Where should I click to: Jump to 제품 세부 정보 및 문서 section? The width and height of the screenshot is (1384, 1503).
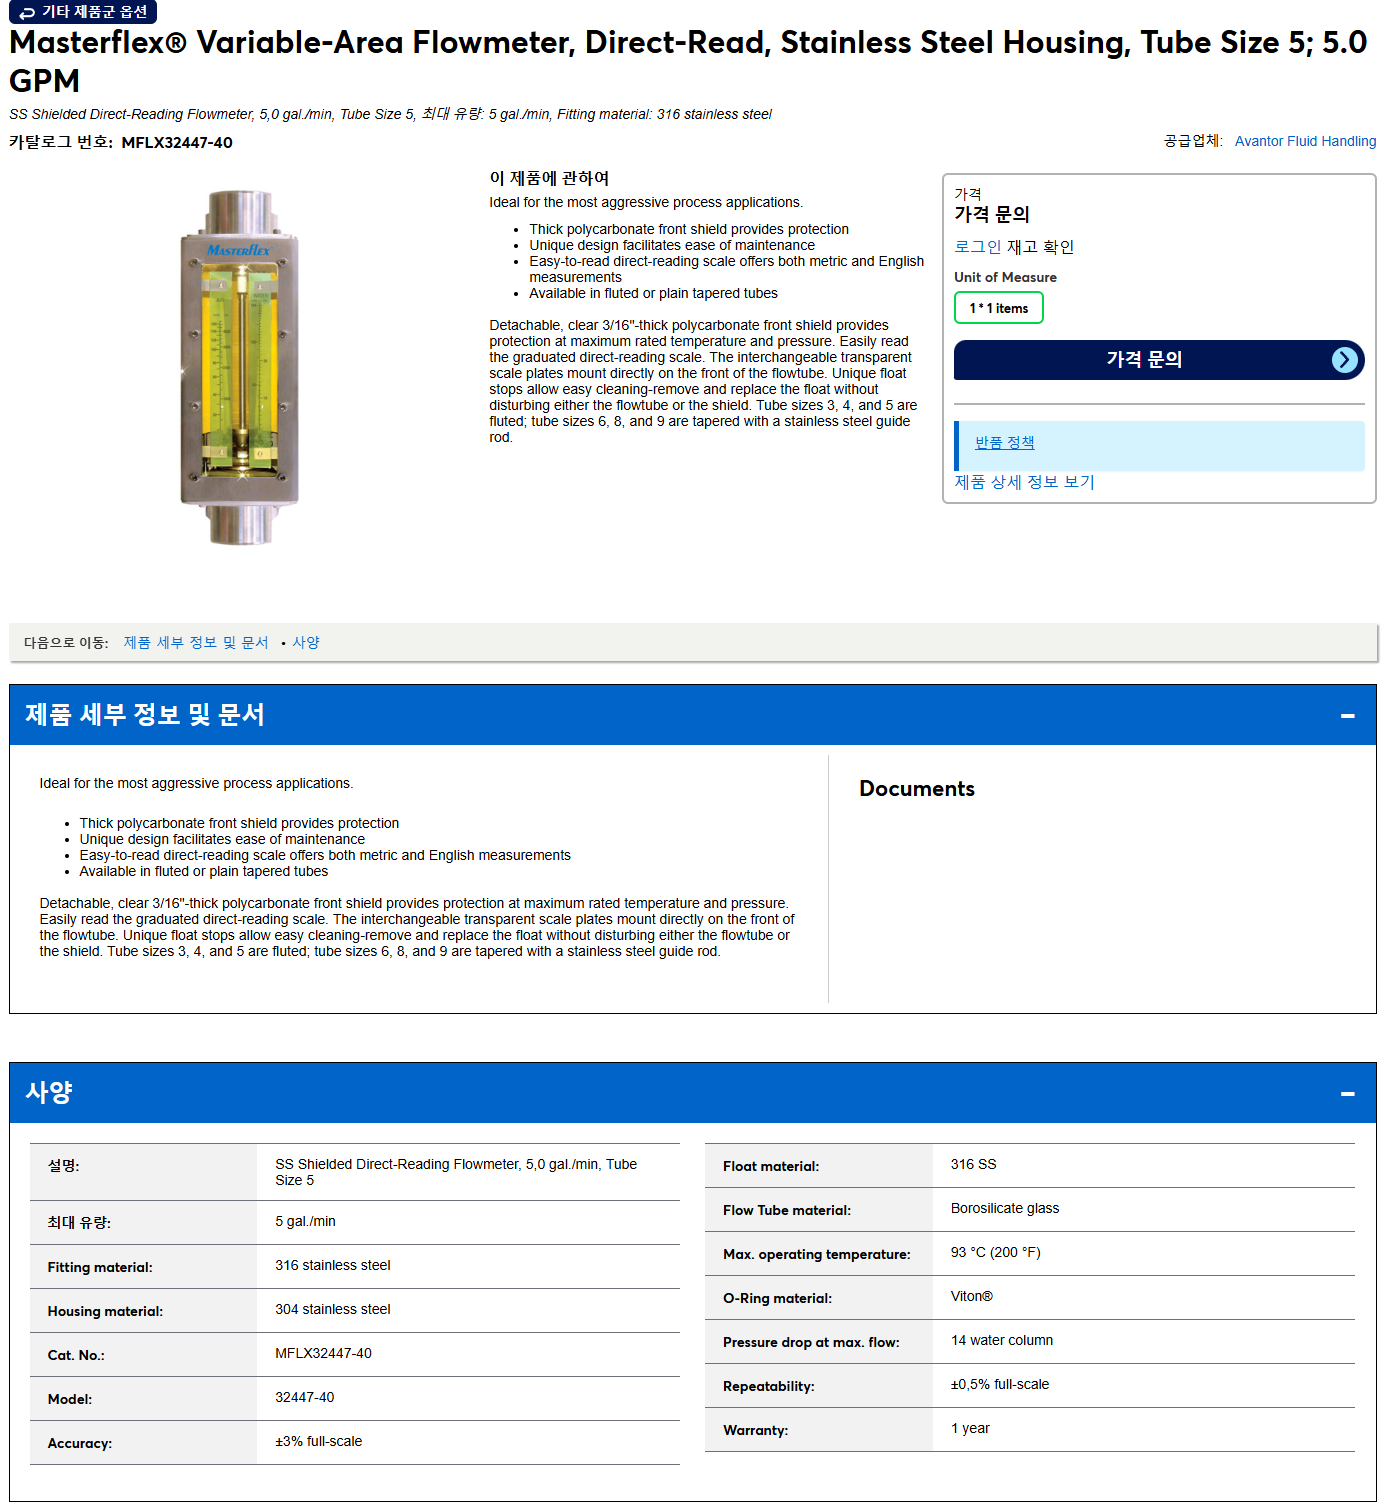(x=196, y=642)
